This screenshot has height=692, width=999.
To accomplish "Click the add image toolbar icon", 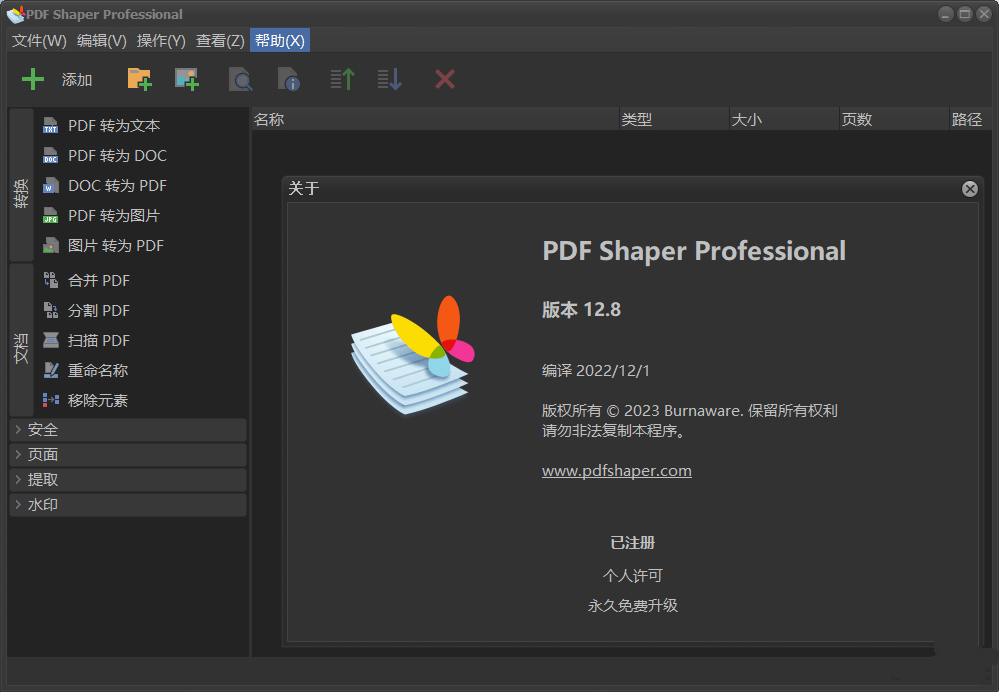I will point(187,79).
